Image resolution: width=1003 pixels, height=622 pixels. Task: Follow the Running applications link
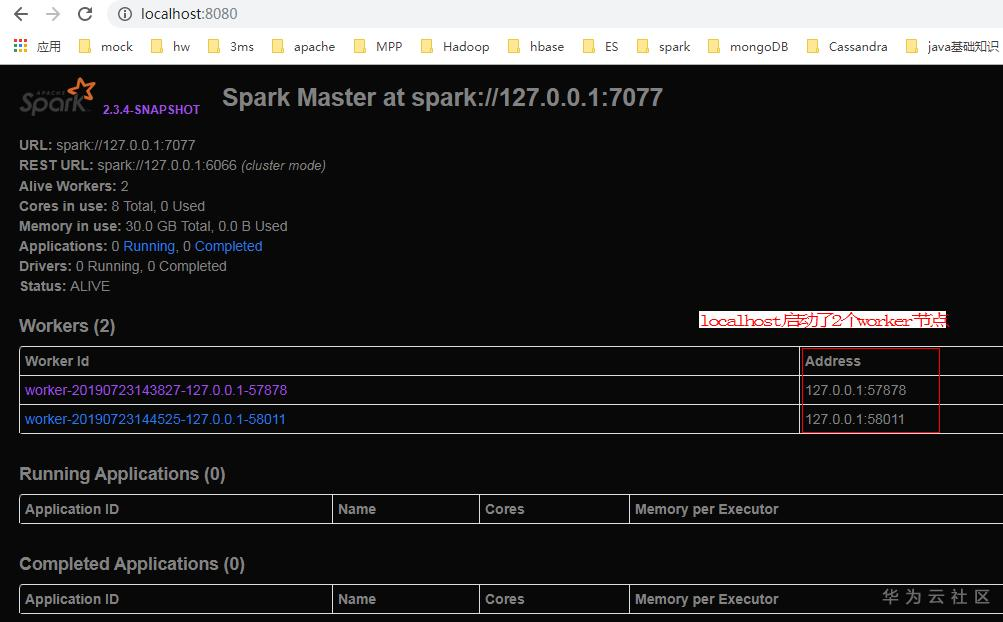[x=149, y=246]
